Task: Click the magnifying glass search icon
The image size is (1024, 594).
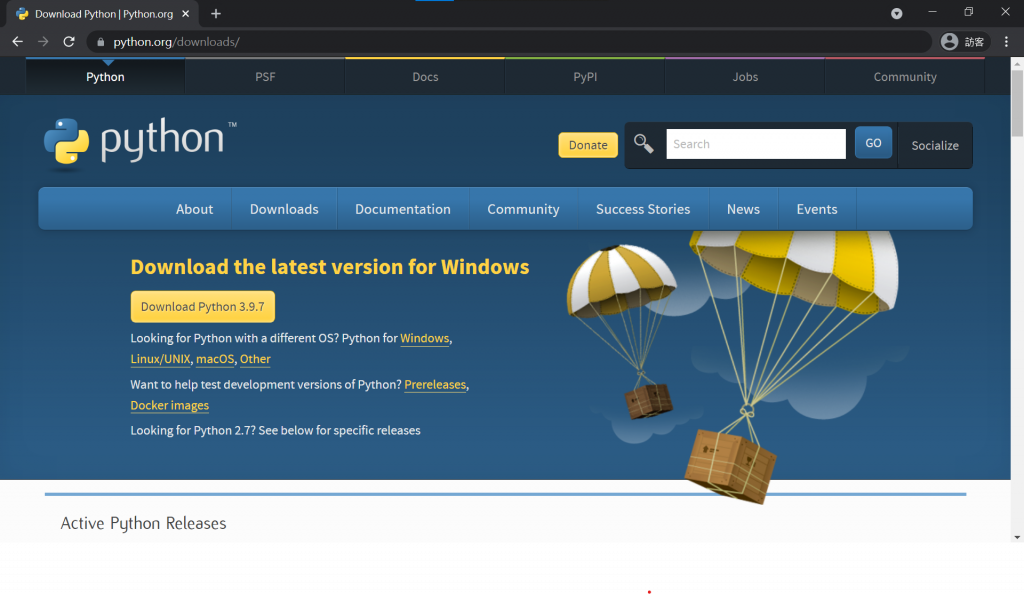Action: pos(643,144)
